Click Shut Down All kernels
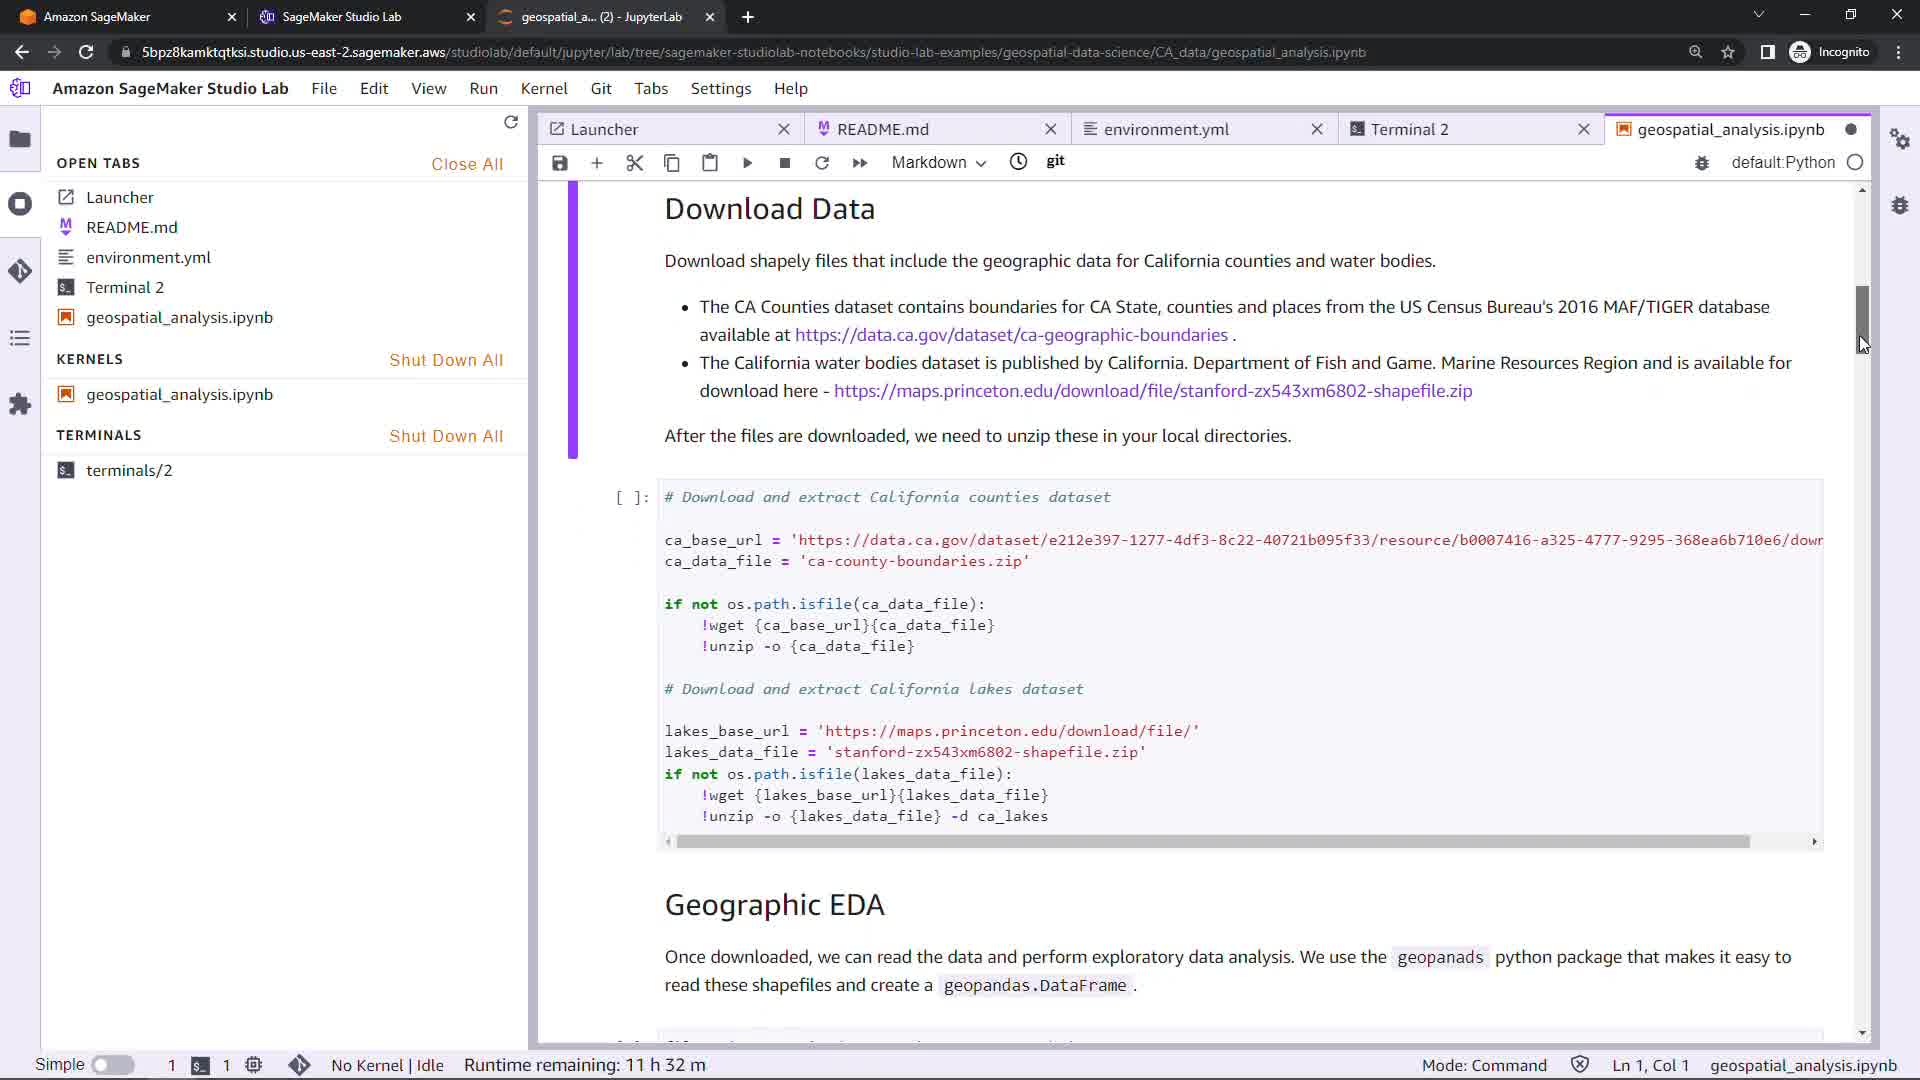This screenshot has height=1080, width=1920. (446, 360)
